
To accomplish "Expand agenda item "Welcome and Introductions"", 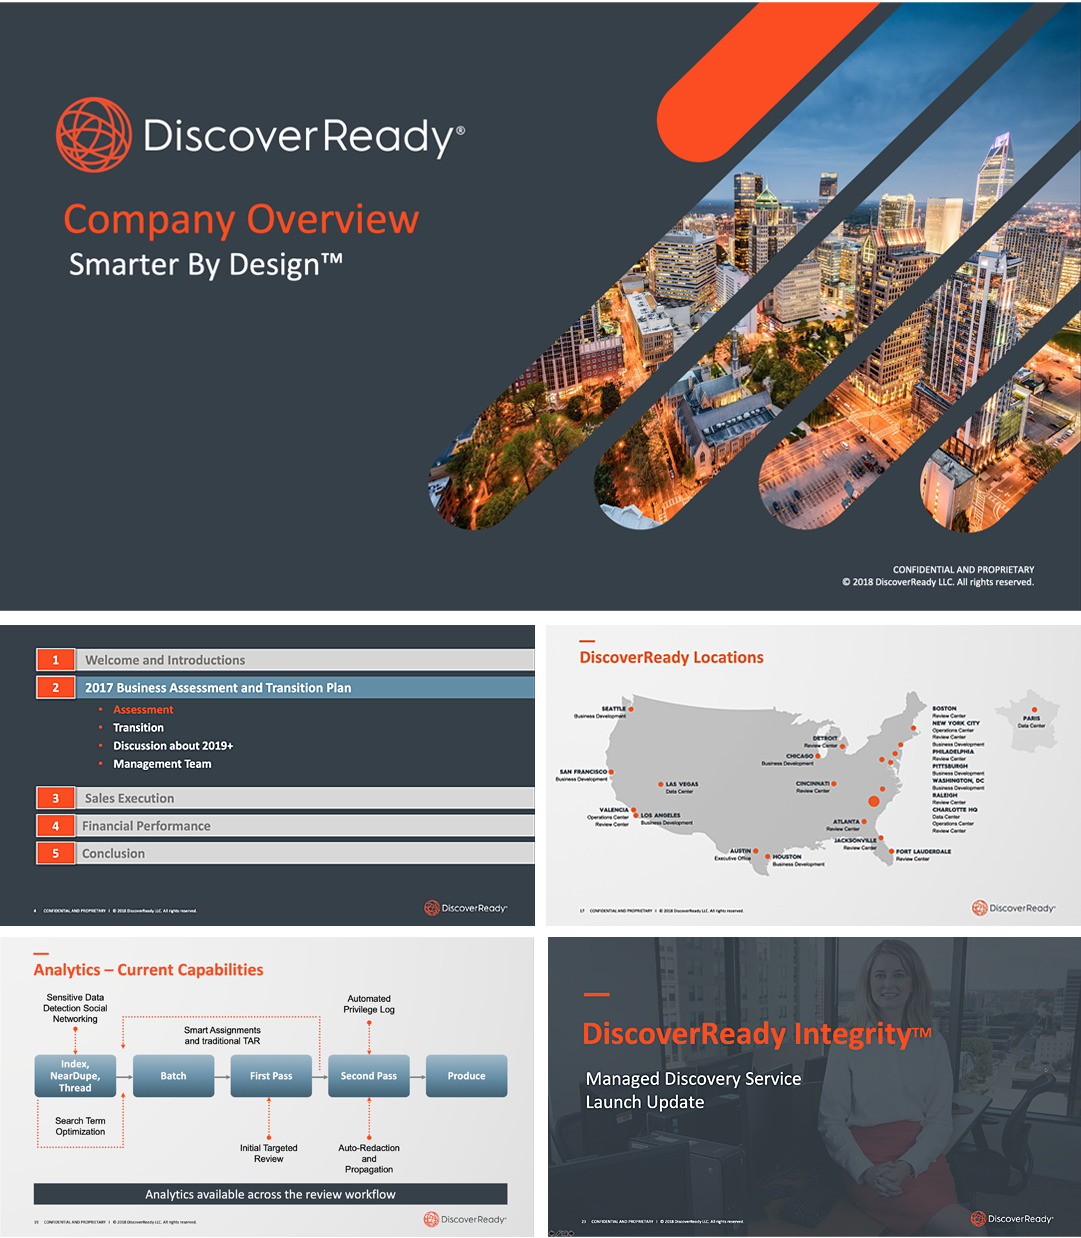I will 164,660.
